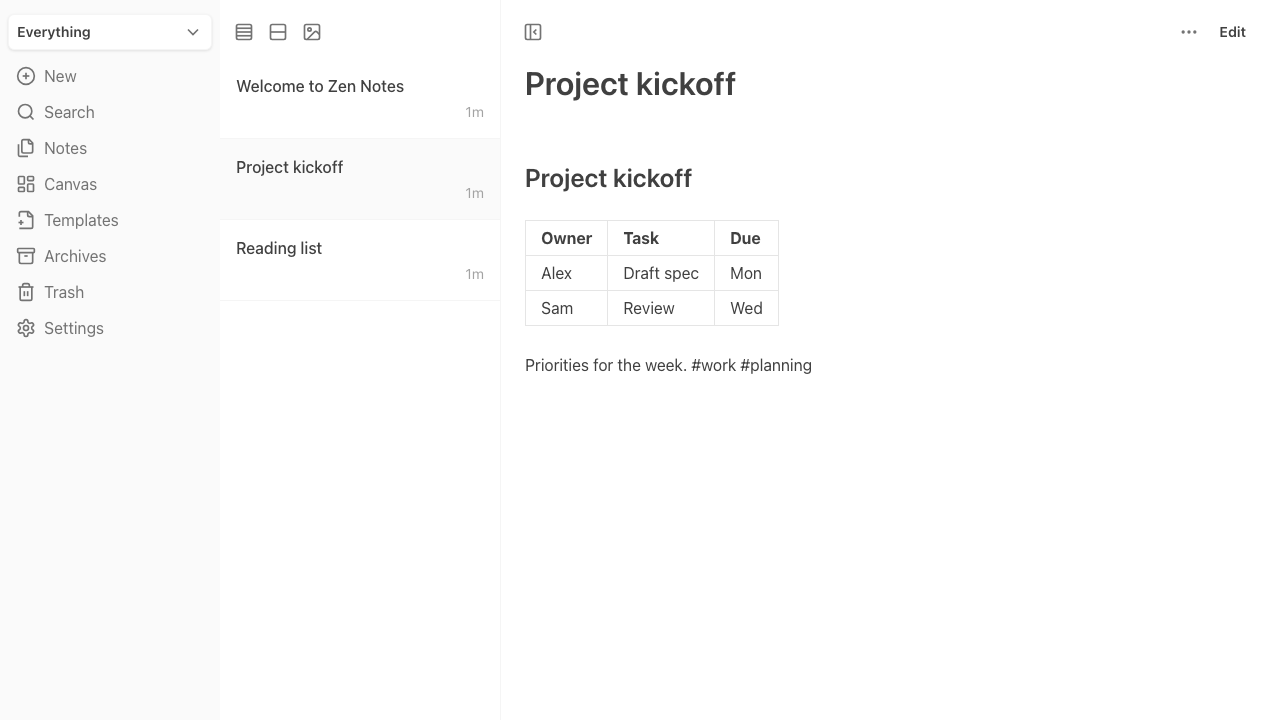
Task: Switch to compact list view icon
Action: click(x=244, y=32)
